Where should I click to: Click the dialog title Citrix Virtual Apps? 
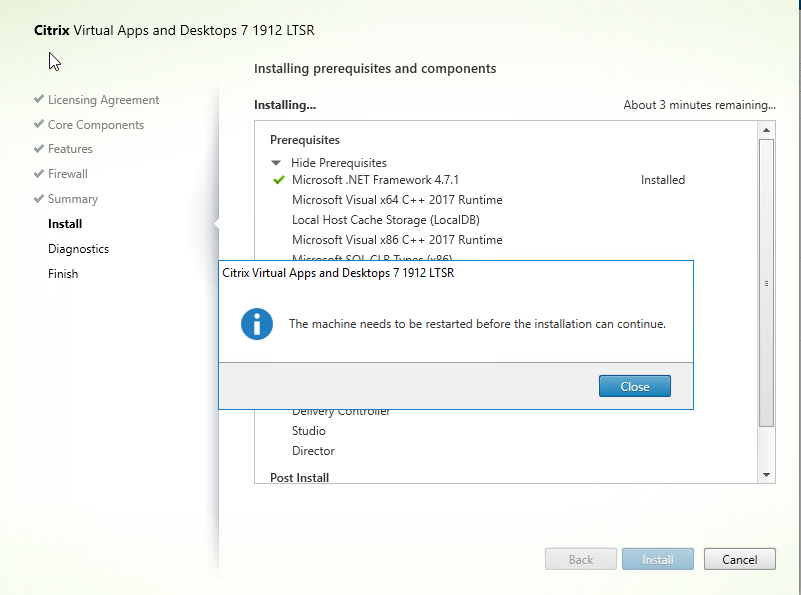[x=338, y=273]
